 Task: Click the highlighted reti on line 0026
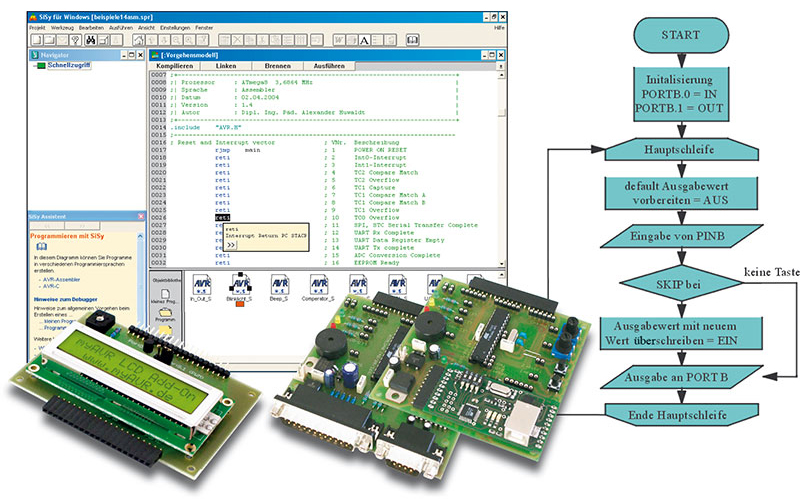(222, 217)
